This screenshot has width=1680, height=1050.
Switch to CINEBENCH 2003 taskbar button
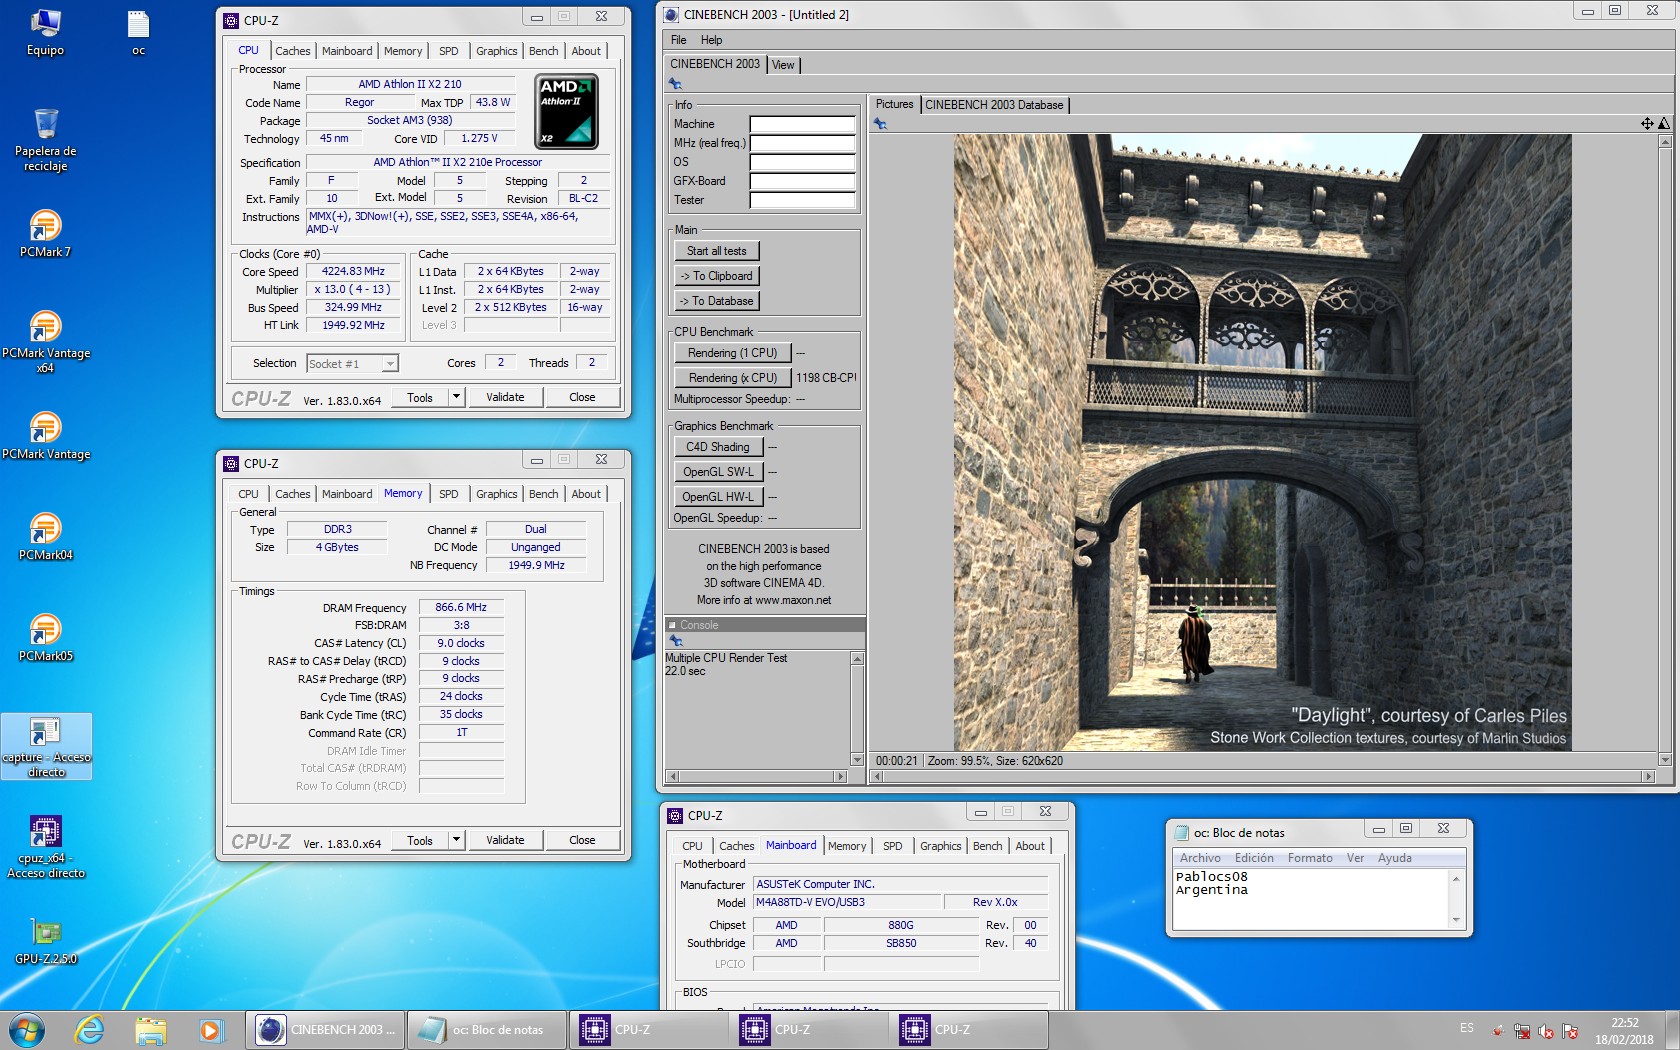325,1029
